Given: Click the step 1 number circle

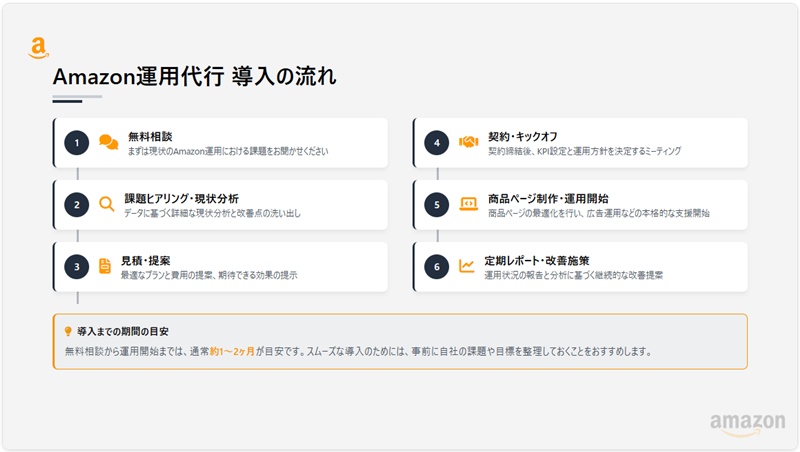Looking at the screenshot, I should click(x=77, y=143).
